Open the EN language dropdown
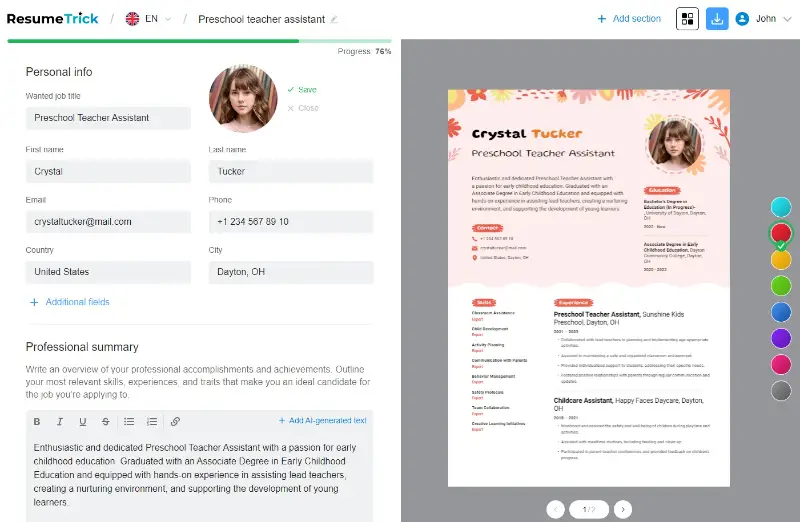Screen dimensions: 800x522 pos(148,19)
